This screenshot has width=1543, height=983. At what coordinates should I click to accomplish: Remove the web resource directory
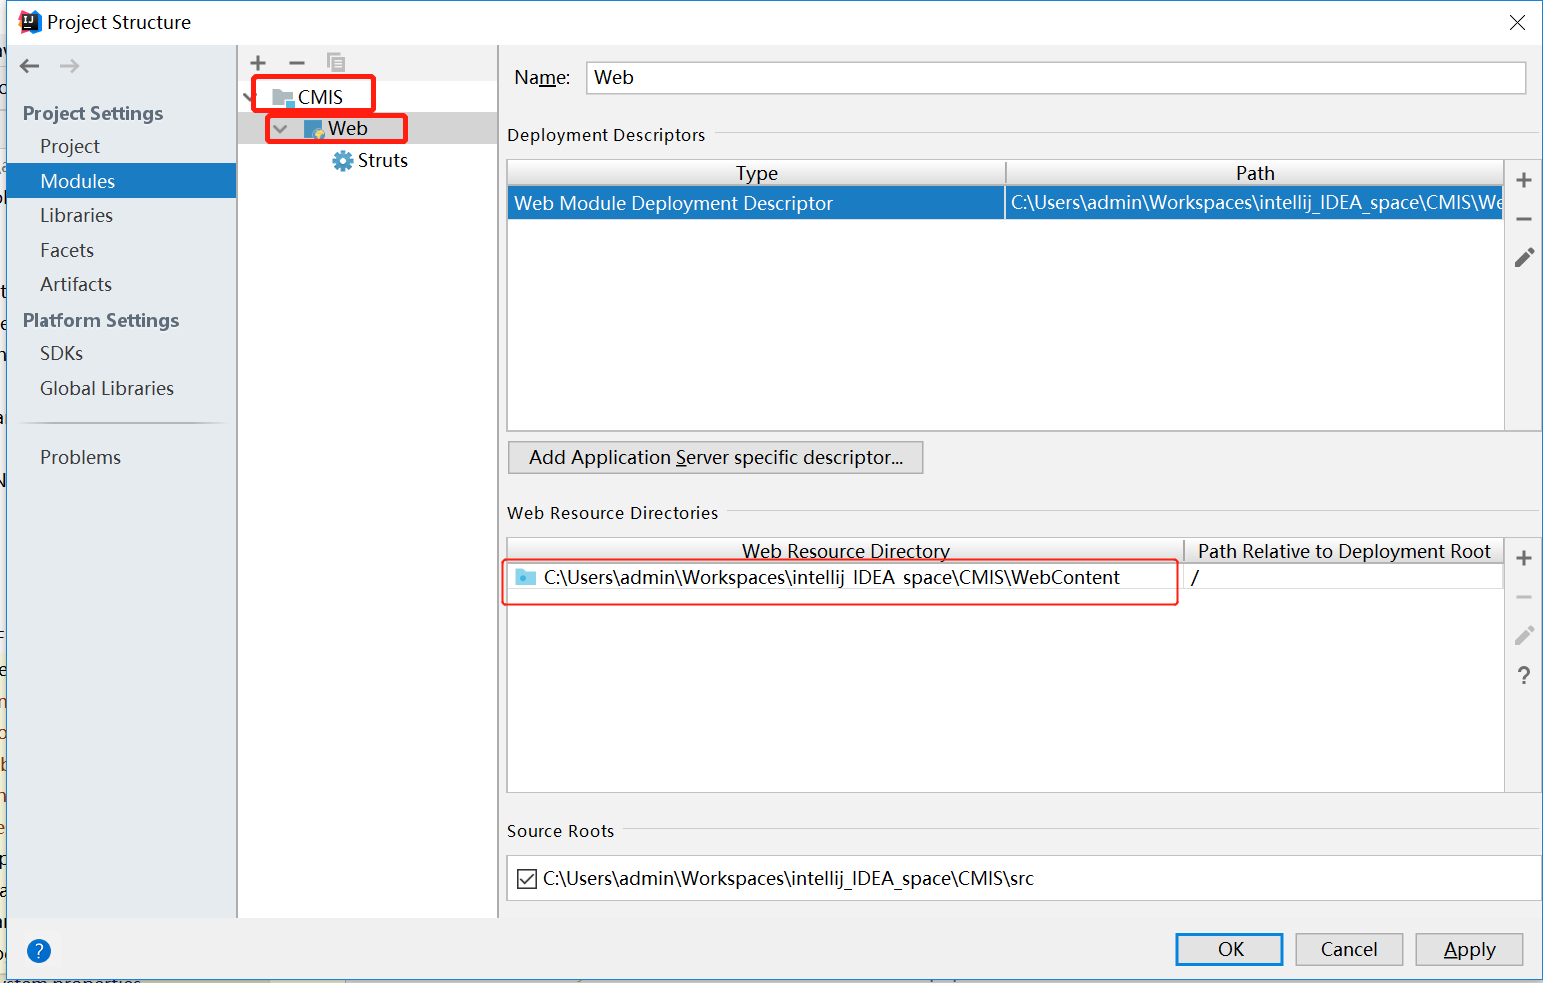pyautogui.click(x=1524, y=597)
